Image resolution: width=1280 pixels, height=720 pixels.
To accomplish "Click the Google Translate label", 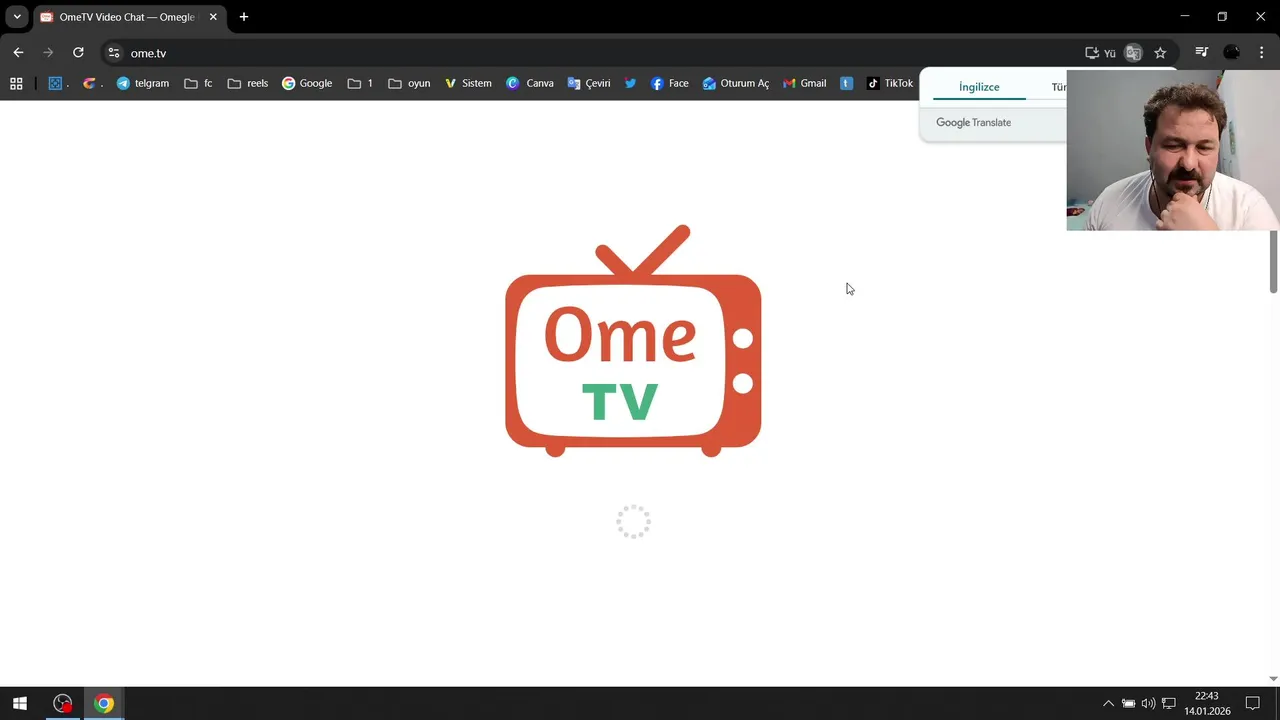I will (973, 122).
